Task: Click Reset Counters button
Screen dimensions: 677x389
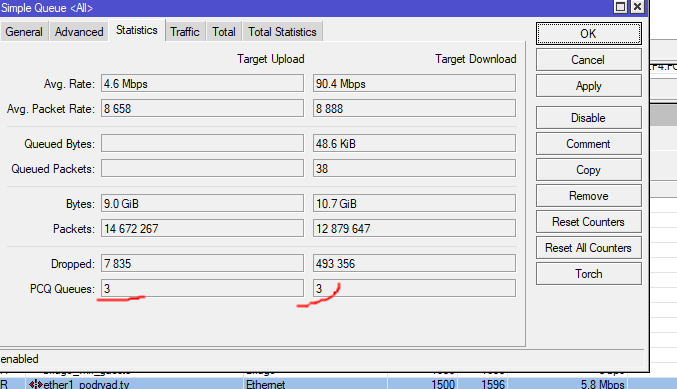Action: [x=588, y=222]
